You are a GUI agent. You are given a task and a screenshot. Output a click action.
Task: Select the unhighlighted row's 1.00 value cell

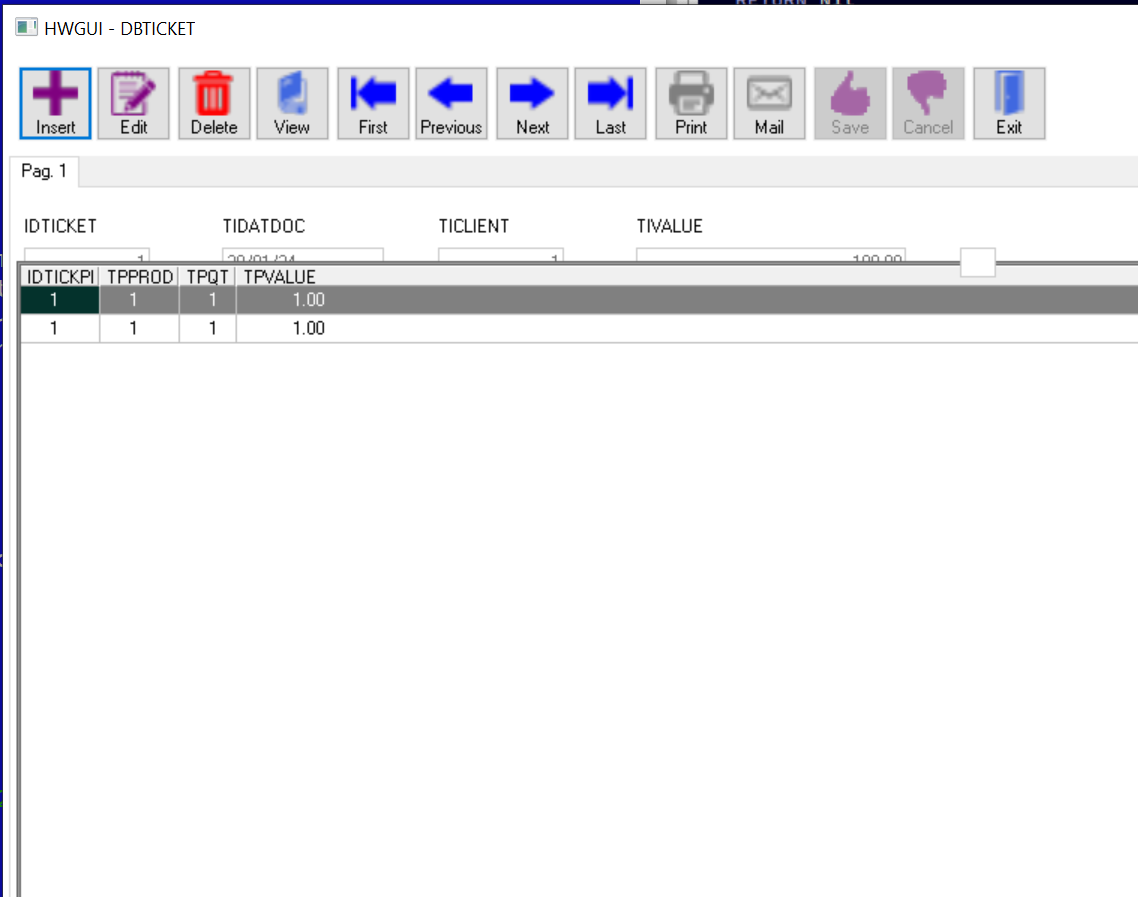click(x=308, y=328)
